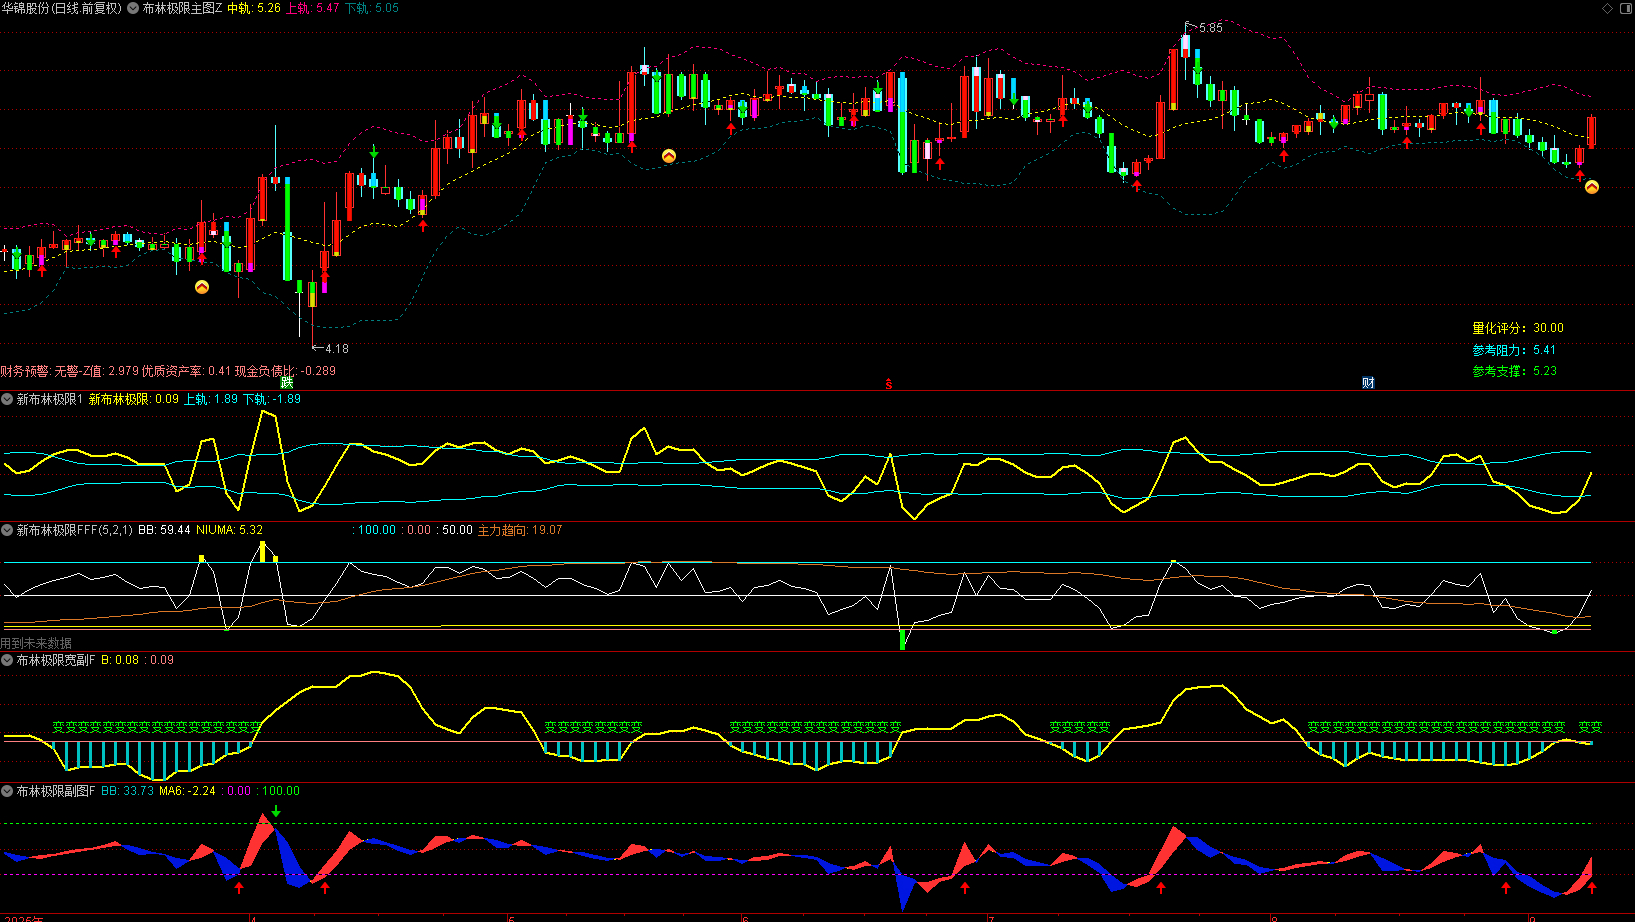Click the 新布林极限FFF(5,2,1) indicator name
Viewport: 1635px width, 922px height.
click(x=74, y=530)
